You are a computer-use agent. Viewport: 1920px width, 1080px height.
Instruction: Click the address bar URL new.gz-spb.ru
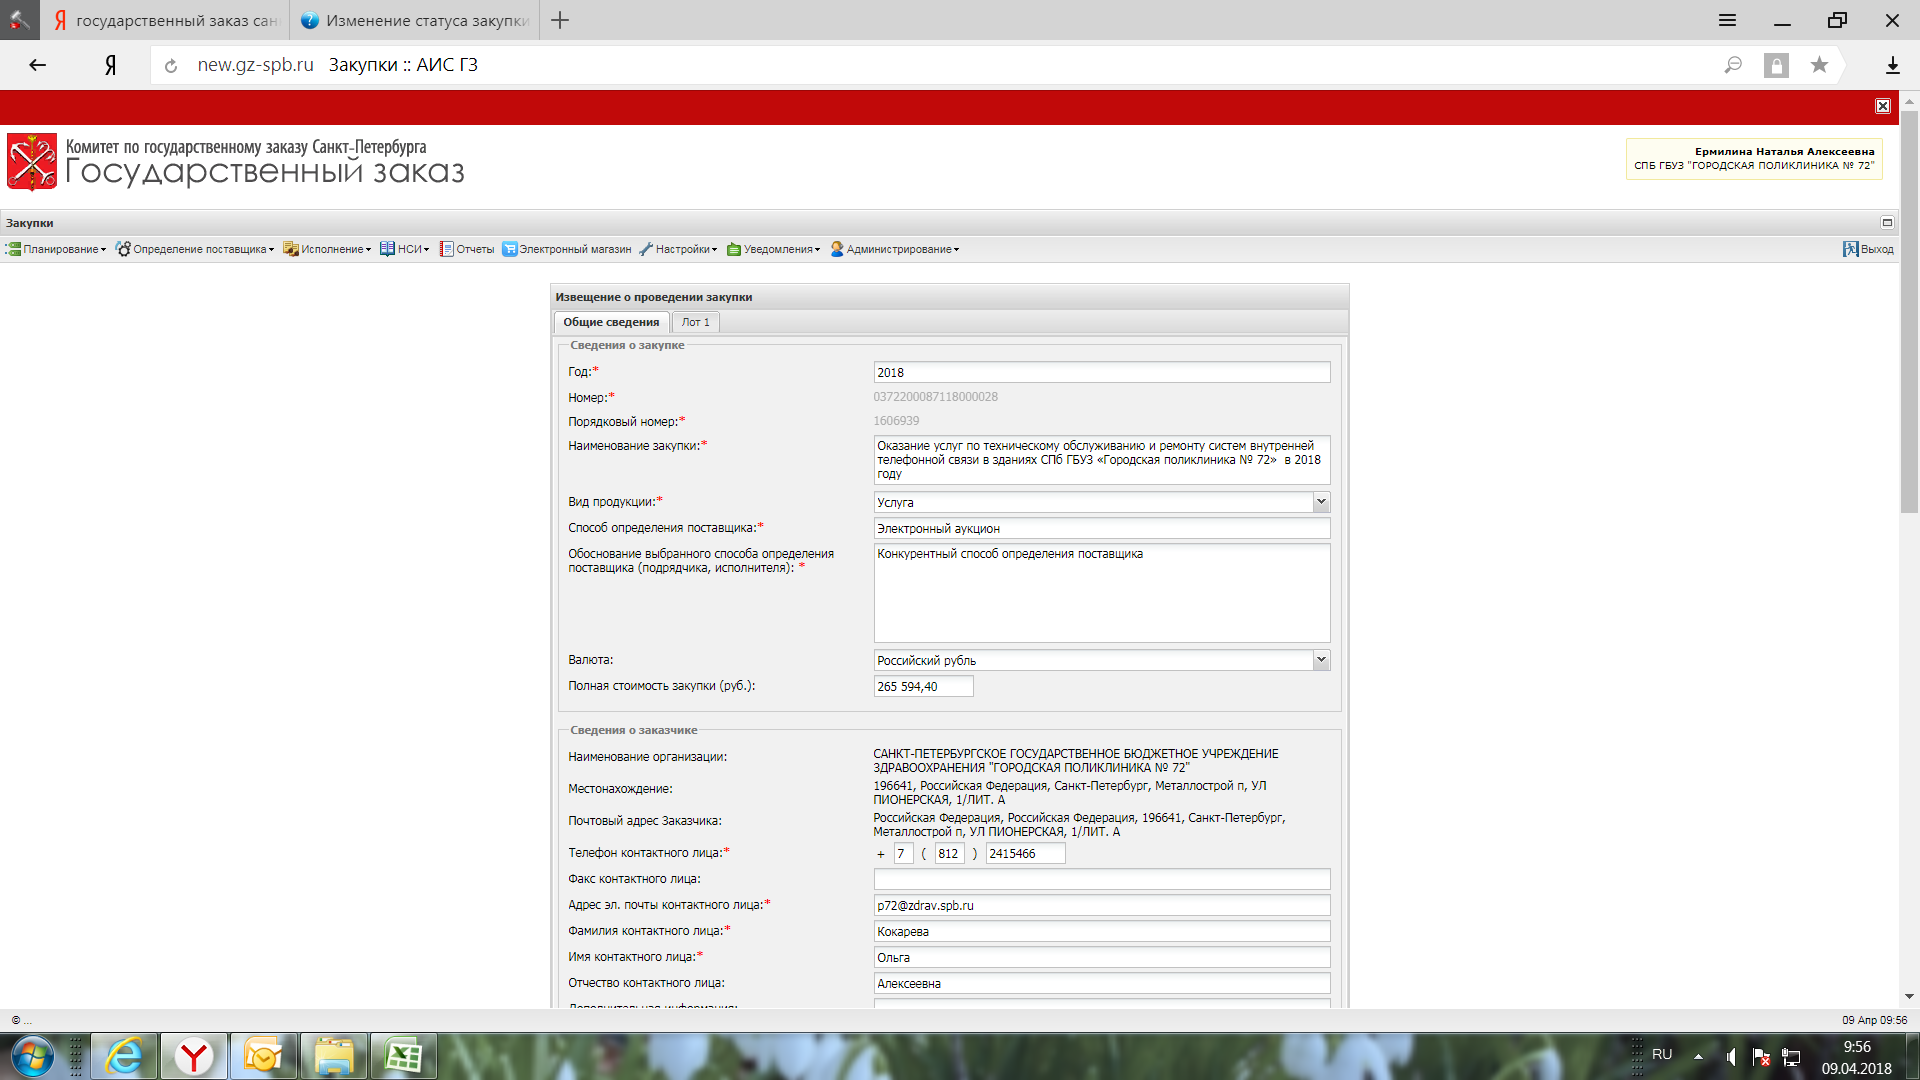pyautogui.click(x=255, y=65)
